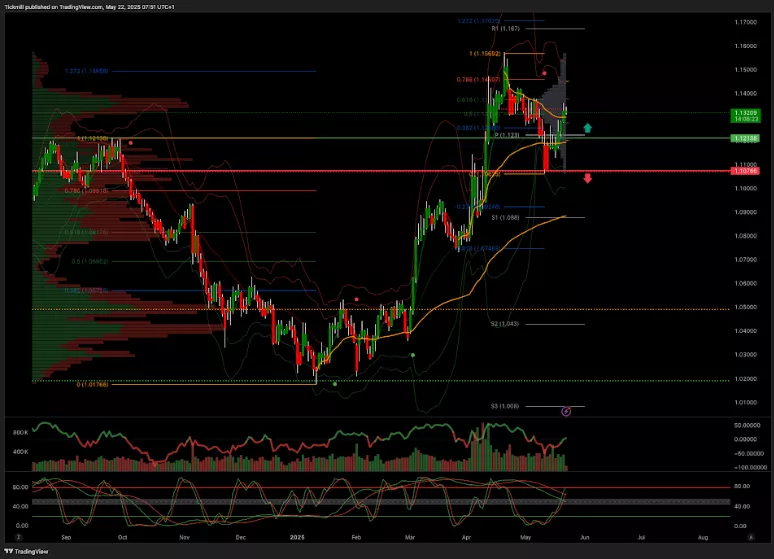774x559 pixels.
Task: Click the P (1.123) pivot label
Action: click(x=509, y=135)
